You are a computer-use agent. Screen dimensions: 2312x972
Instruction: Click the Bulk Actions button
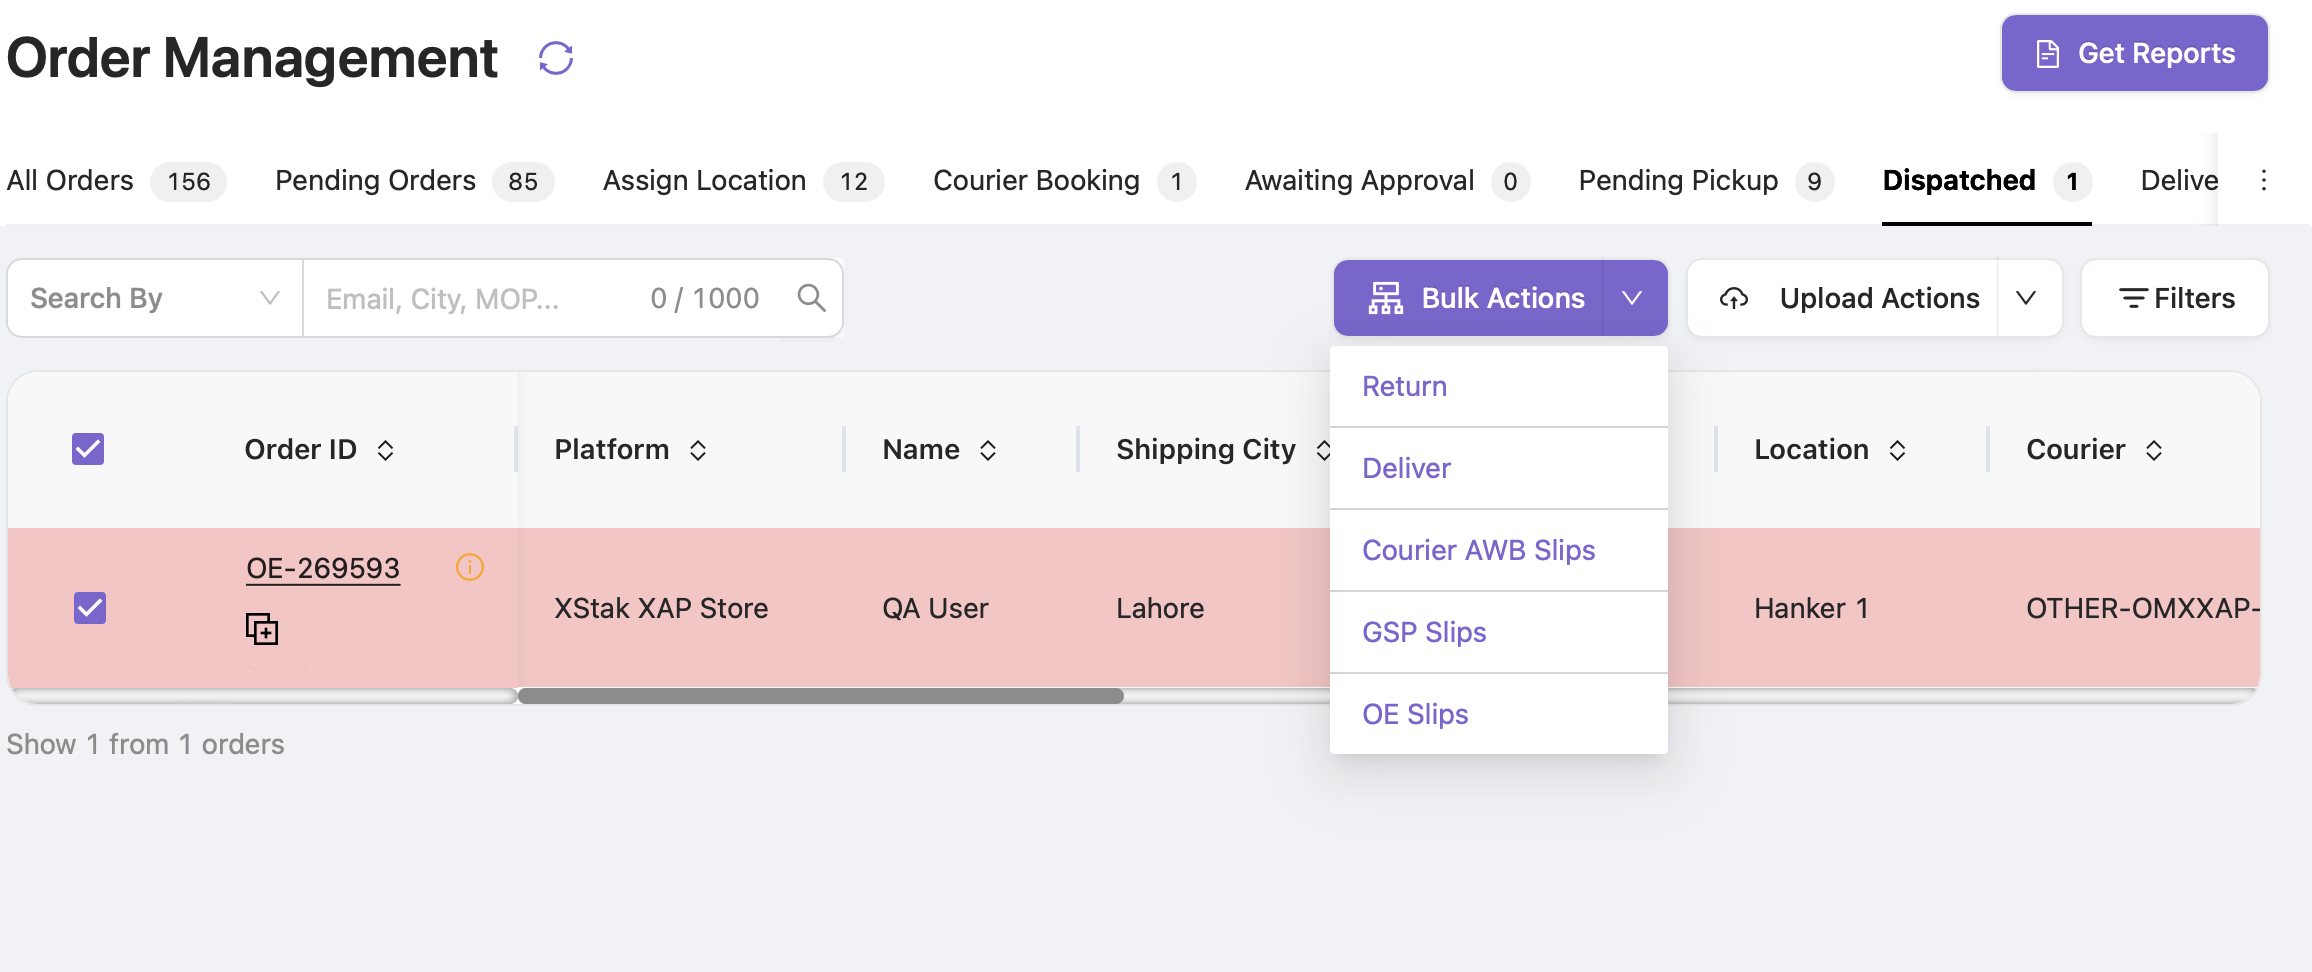click(x=1469, y=298)
